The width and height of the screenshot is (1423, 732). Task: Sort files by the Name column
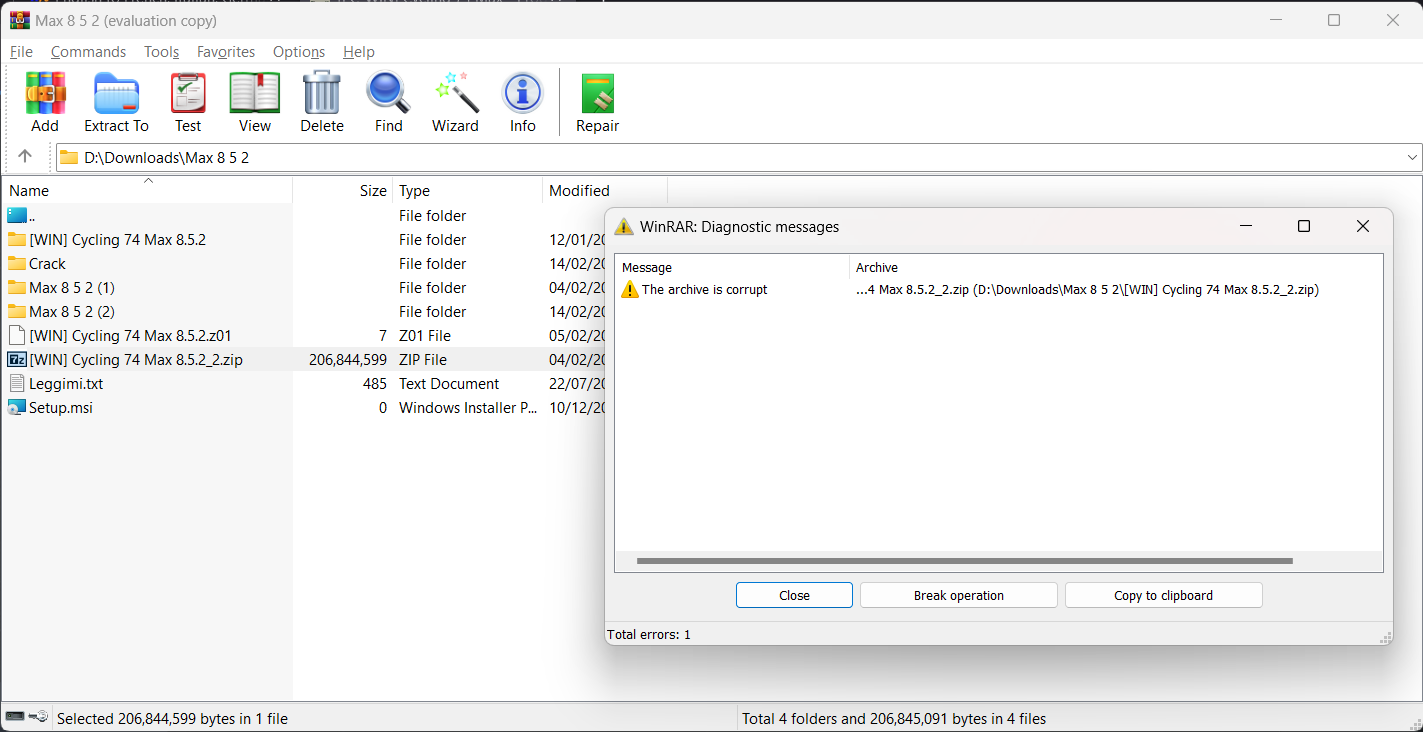(147, 190)
